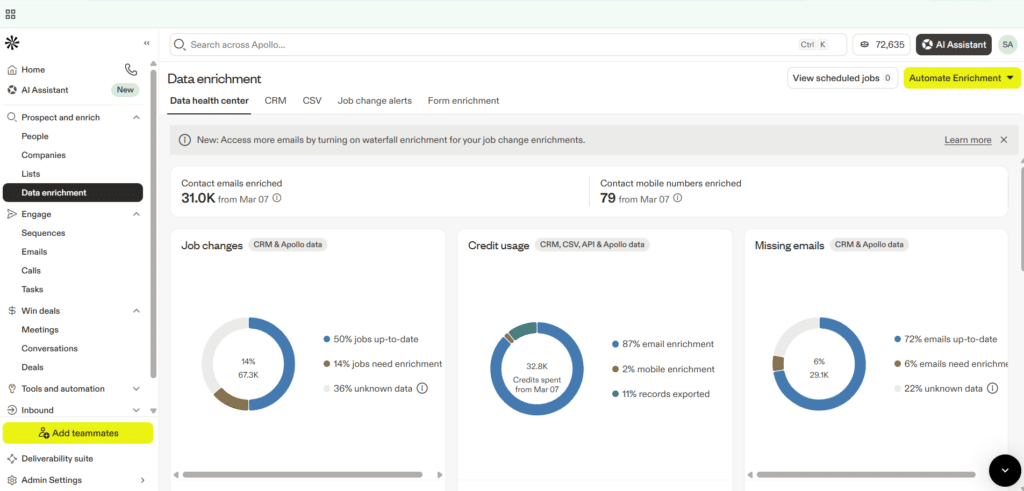The width and height of the screenshot is (1024, 491).
Task: Click the search magnifier icon
Action: tap(181, 45)
